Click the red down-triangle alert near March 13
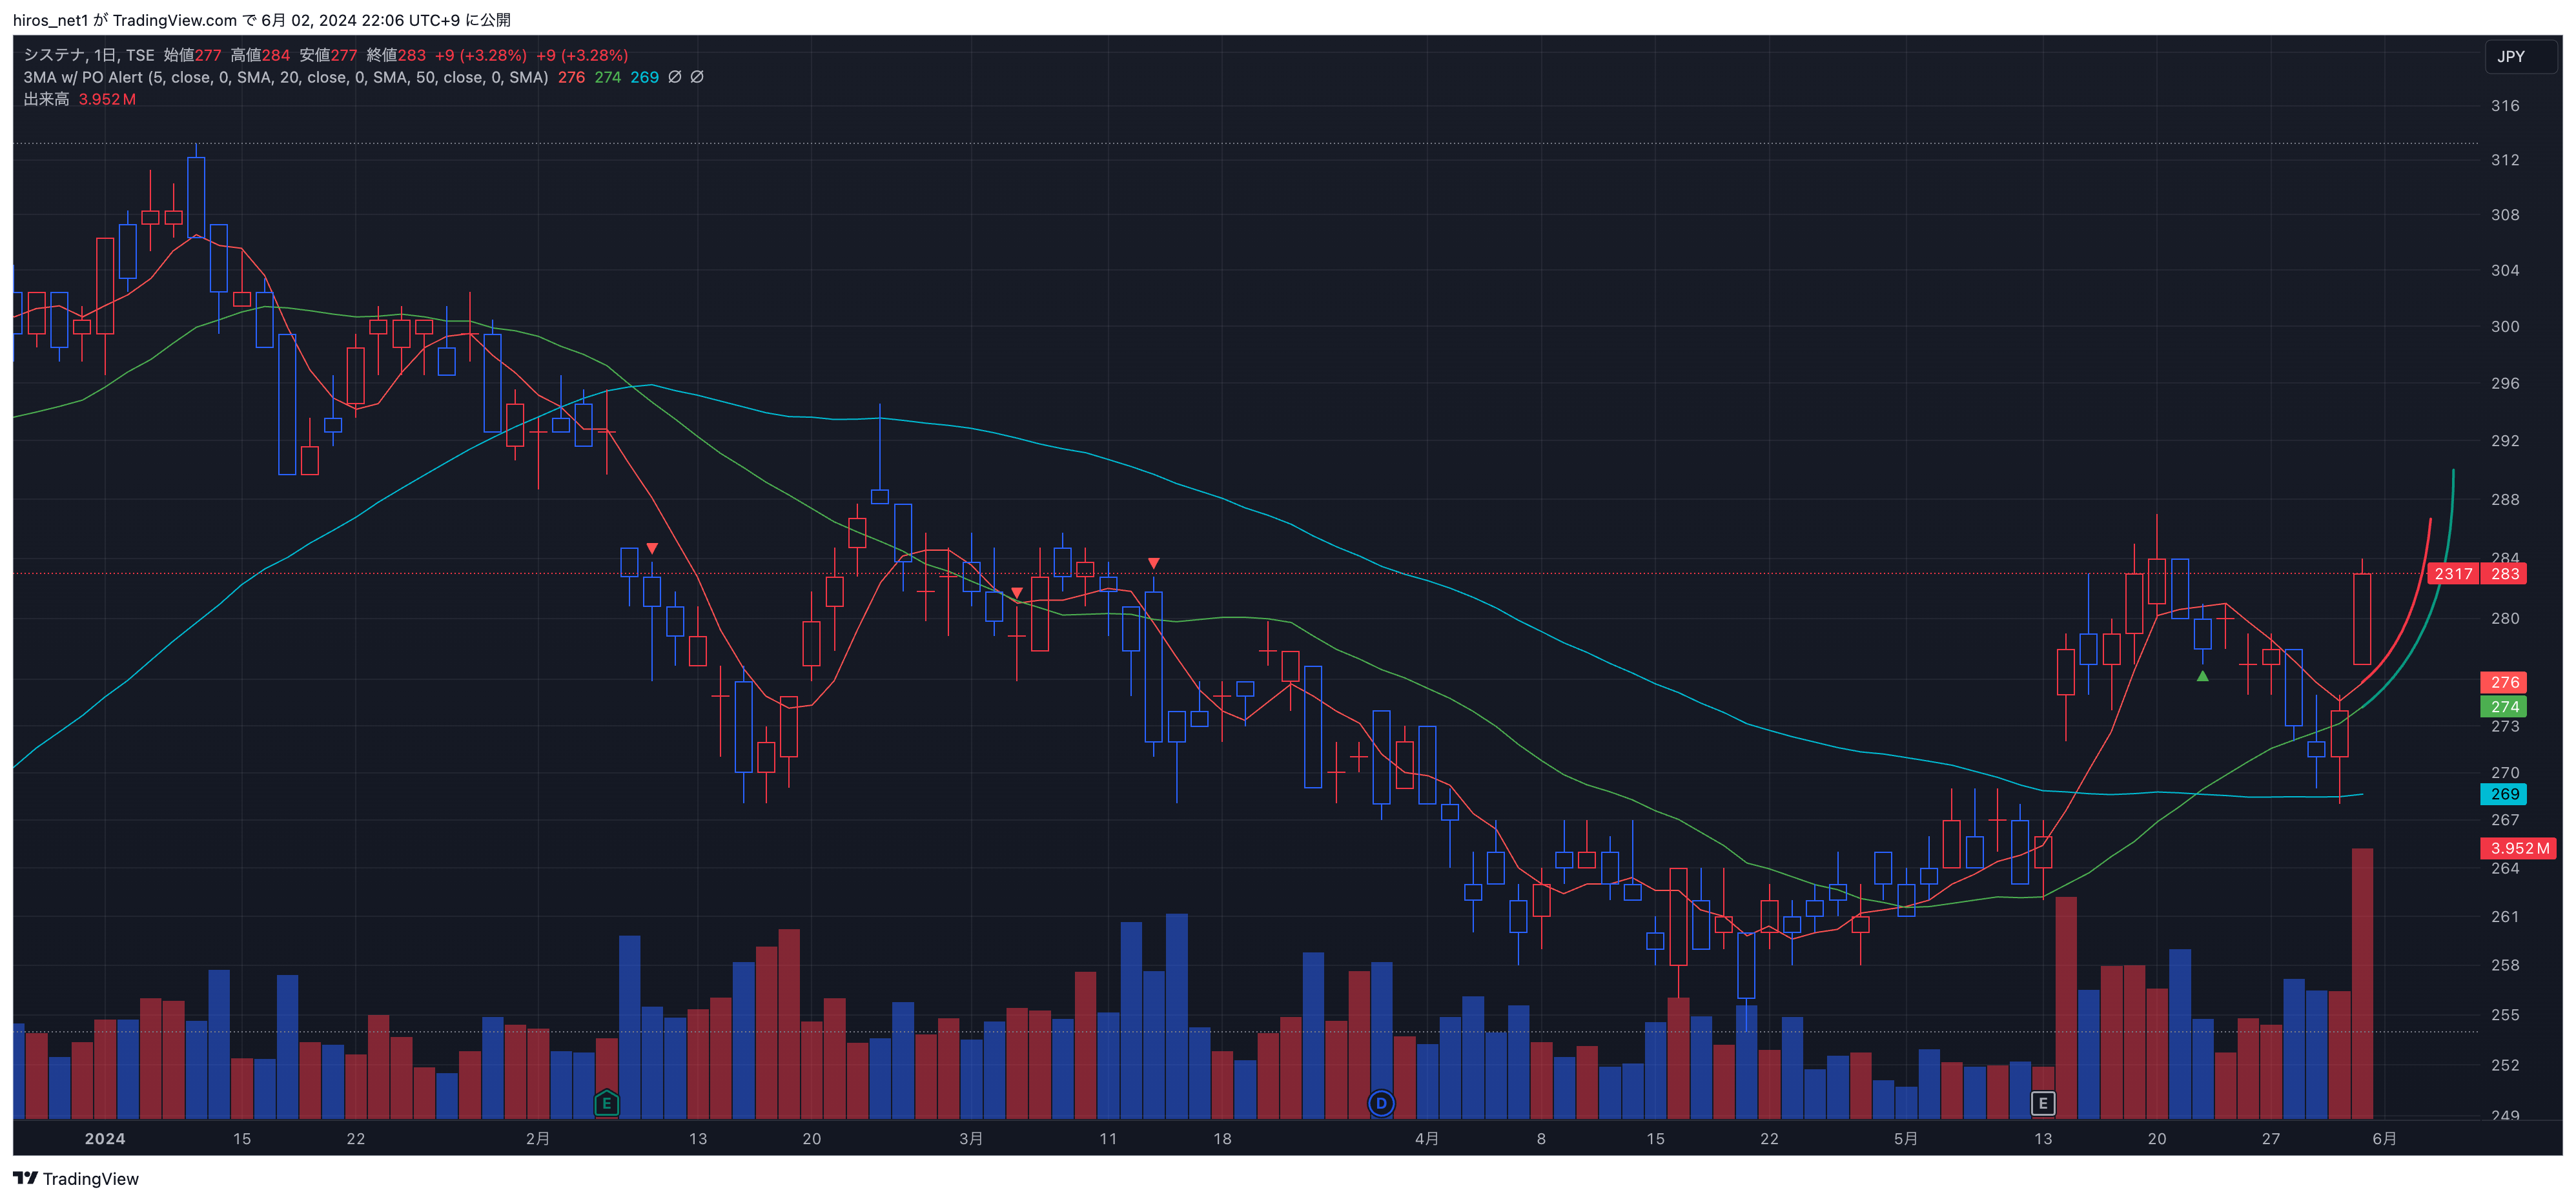Viewport: 2576px width, 1201px height. point(1153,563)
